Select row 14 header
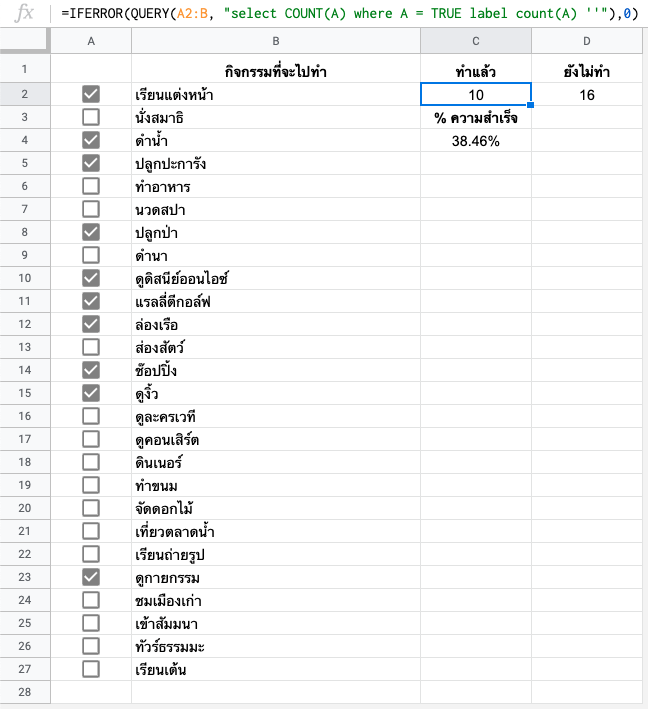This screenshot has height=709, width=648. (x=25, y=370)
